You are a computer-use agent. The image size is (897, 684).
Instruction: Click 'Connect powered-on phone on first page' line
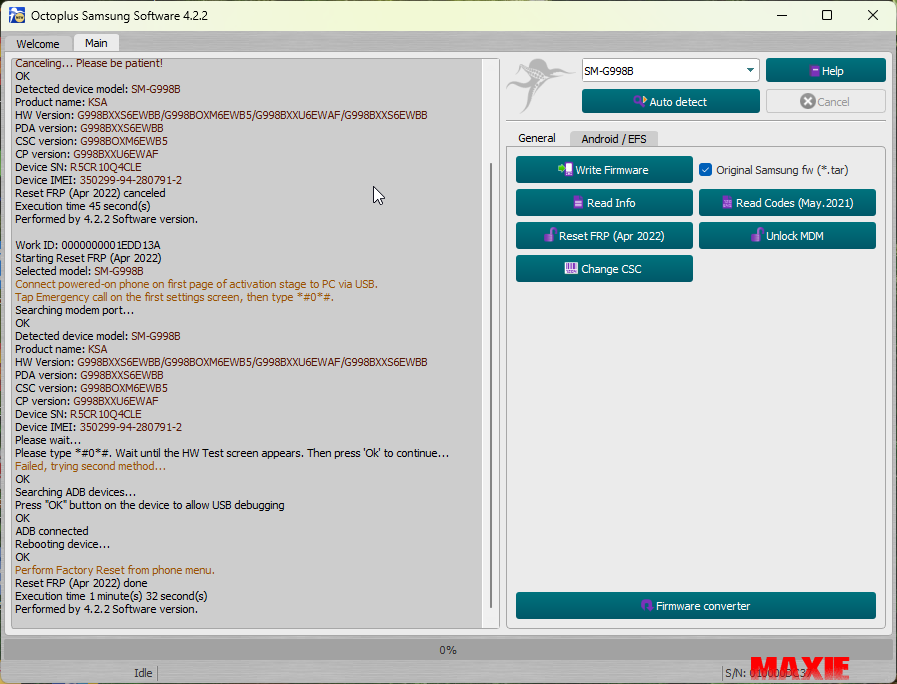pyautogui.click(x=196, y=284)
